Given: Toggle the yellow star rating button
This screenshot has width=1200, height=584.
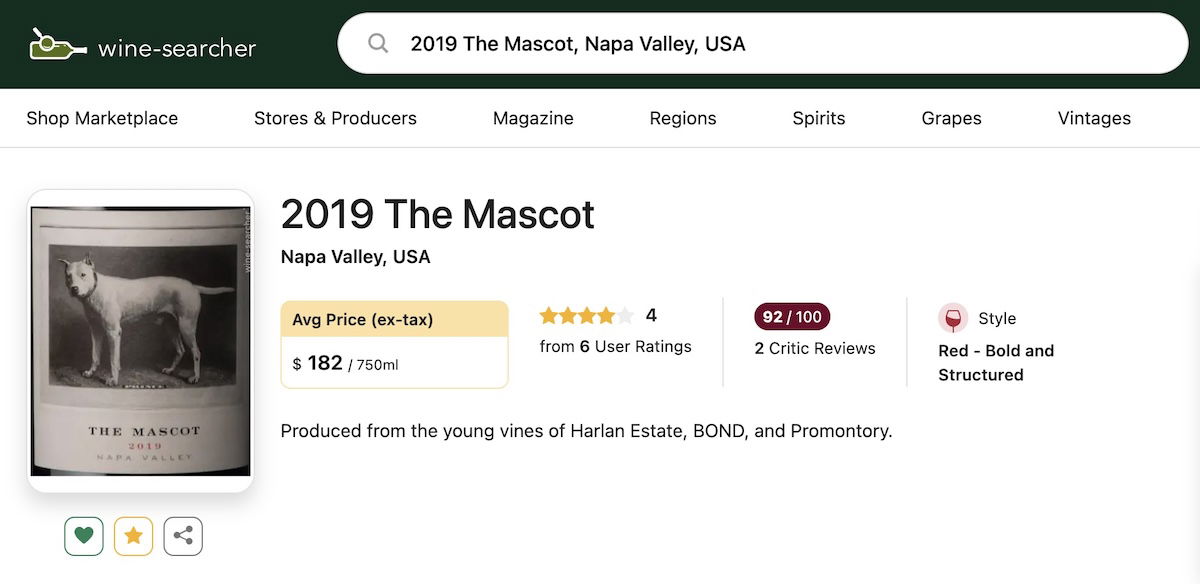Looking at the screenshot, I should [x=133, y=536].
